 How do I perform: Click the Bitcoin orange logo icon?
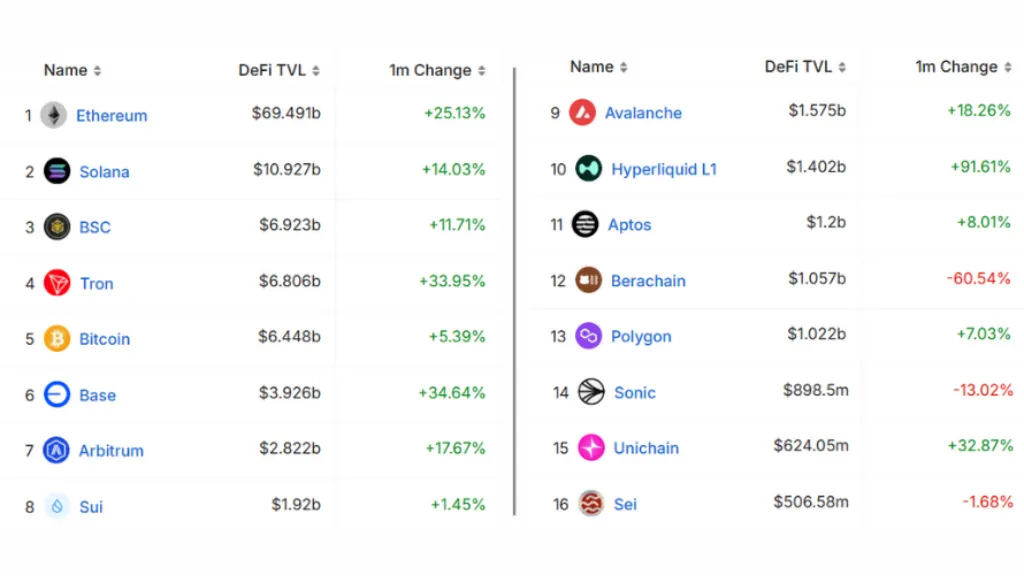pos(57,338)
